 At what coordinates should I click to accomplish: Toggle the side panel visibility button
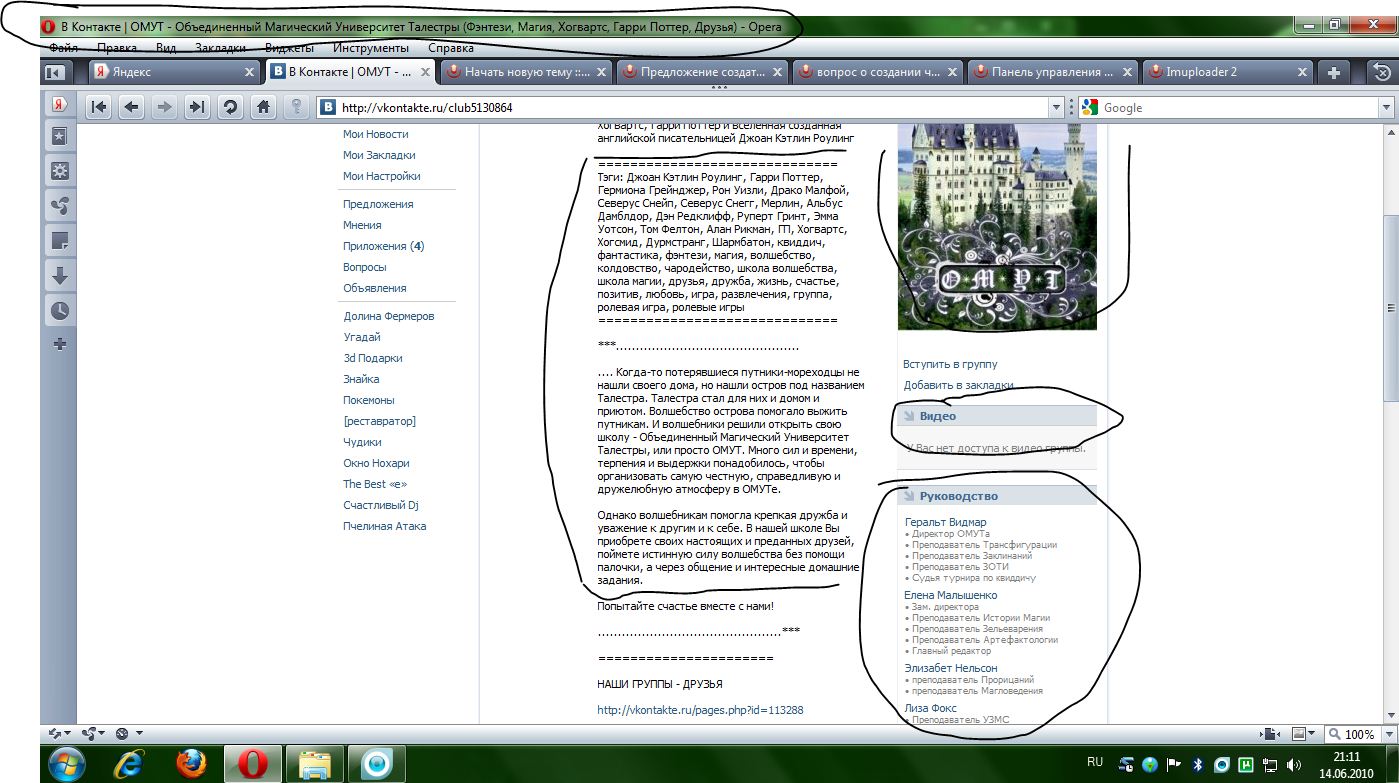tap(54, 72)
